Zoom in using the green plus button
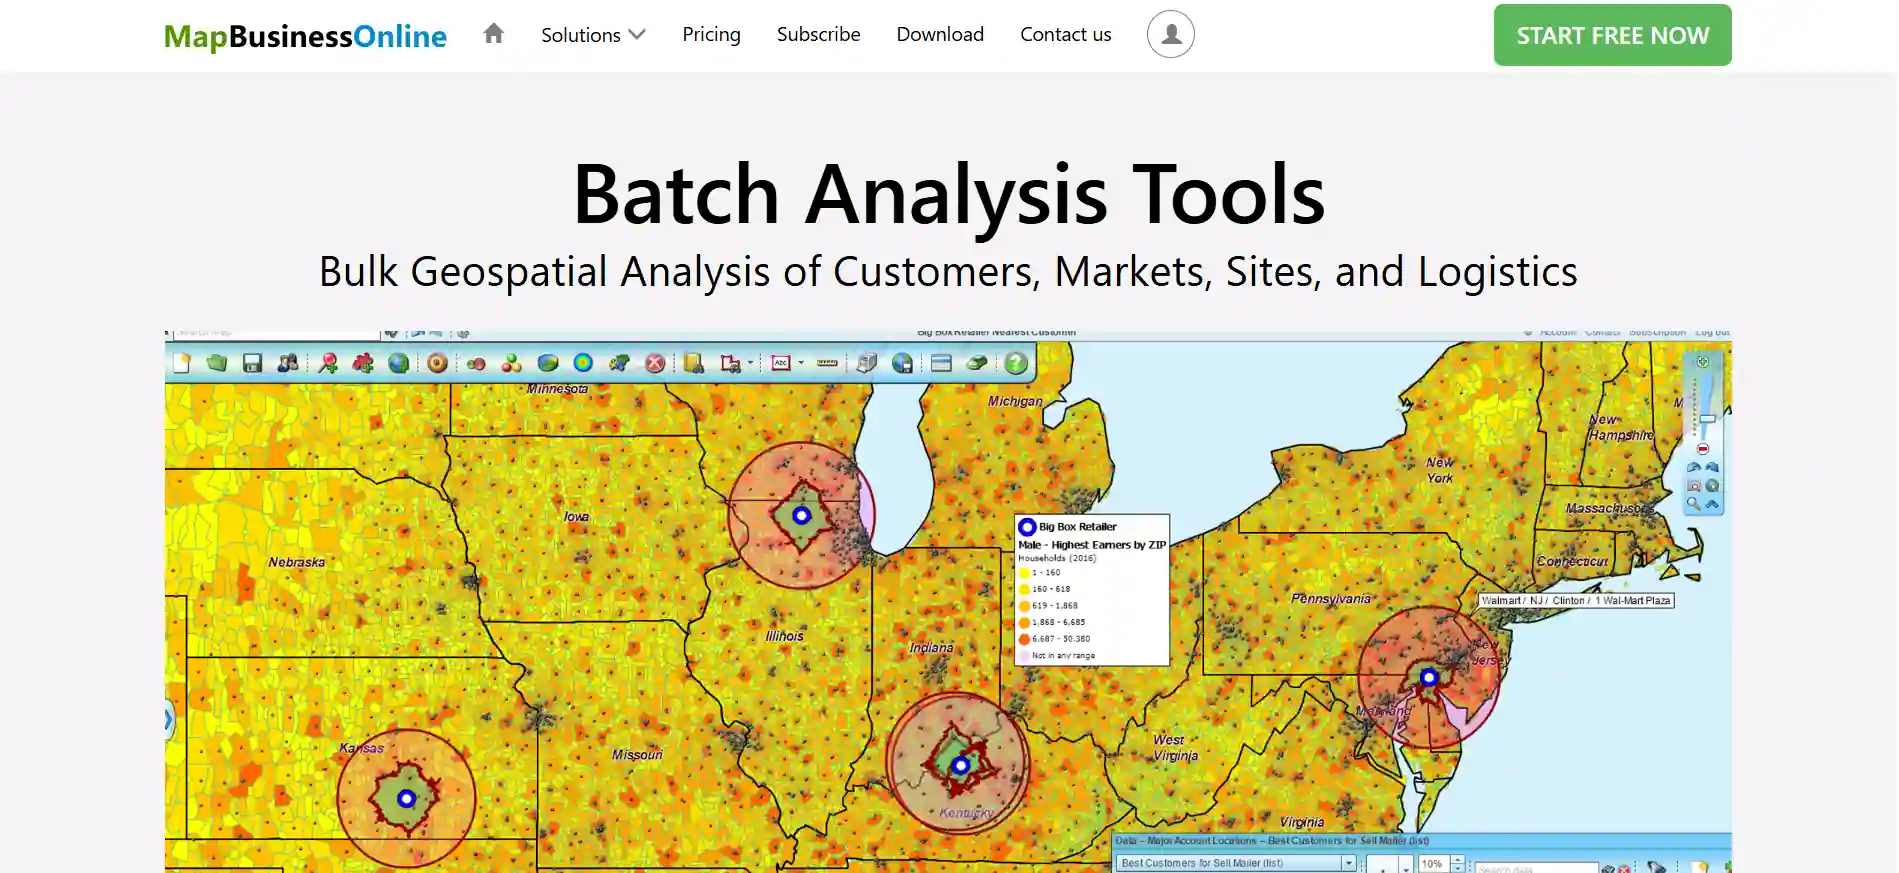Image resolution: width=1899 pixels, height=873 pixels. (x=1703, y=362)
